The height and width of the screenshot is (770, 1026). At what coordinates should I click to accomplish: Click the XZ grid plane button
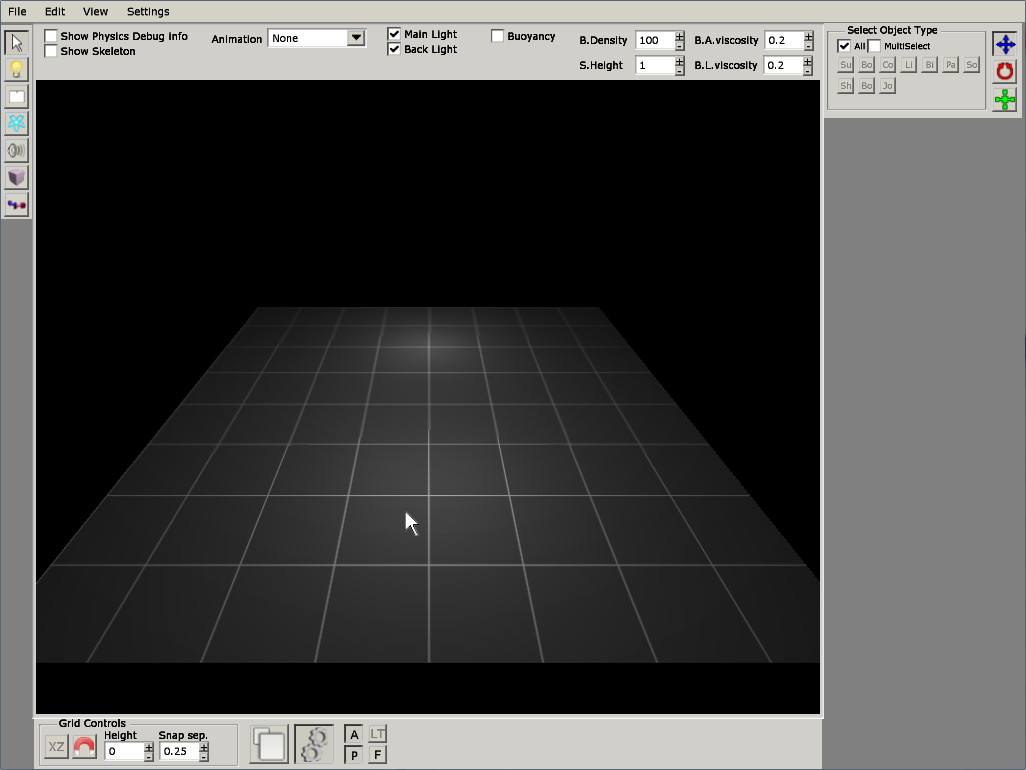[57, 747]
